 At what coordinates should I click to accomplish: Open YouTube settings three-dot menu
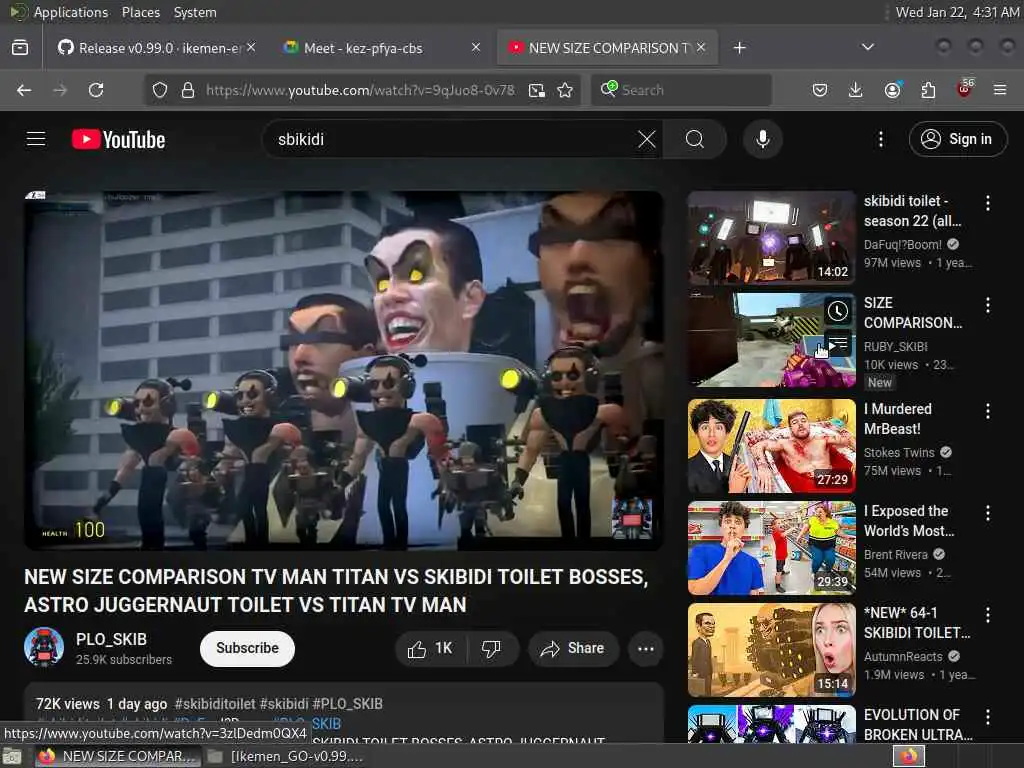880,139
